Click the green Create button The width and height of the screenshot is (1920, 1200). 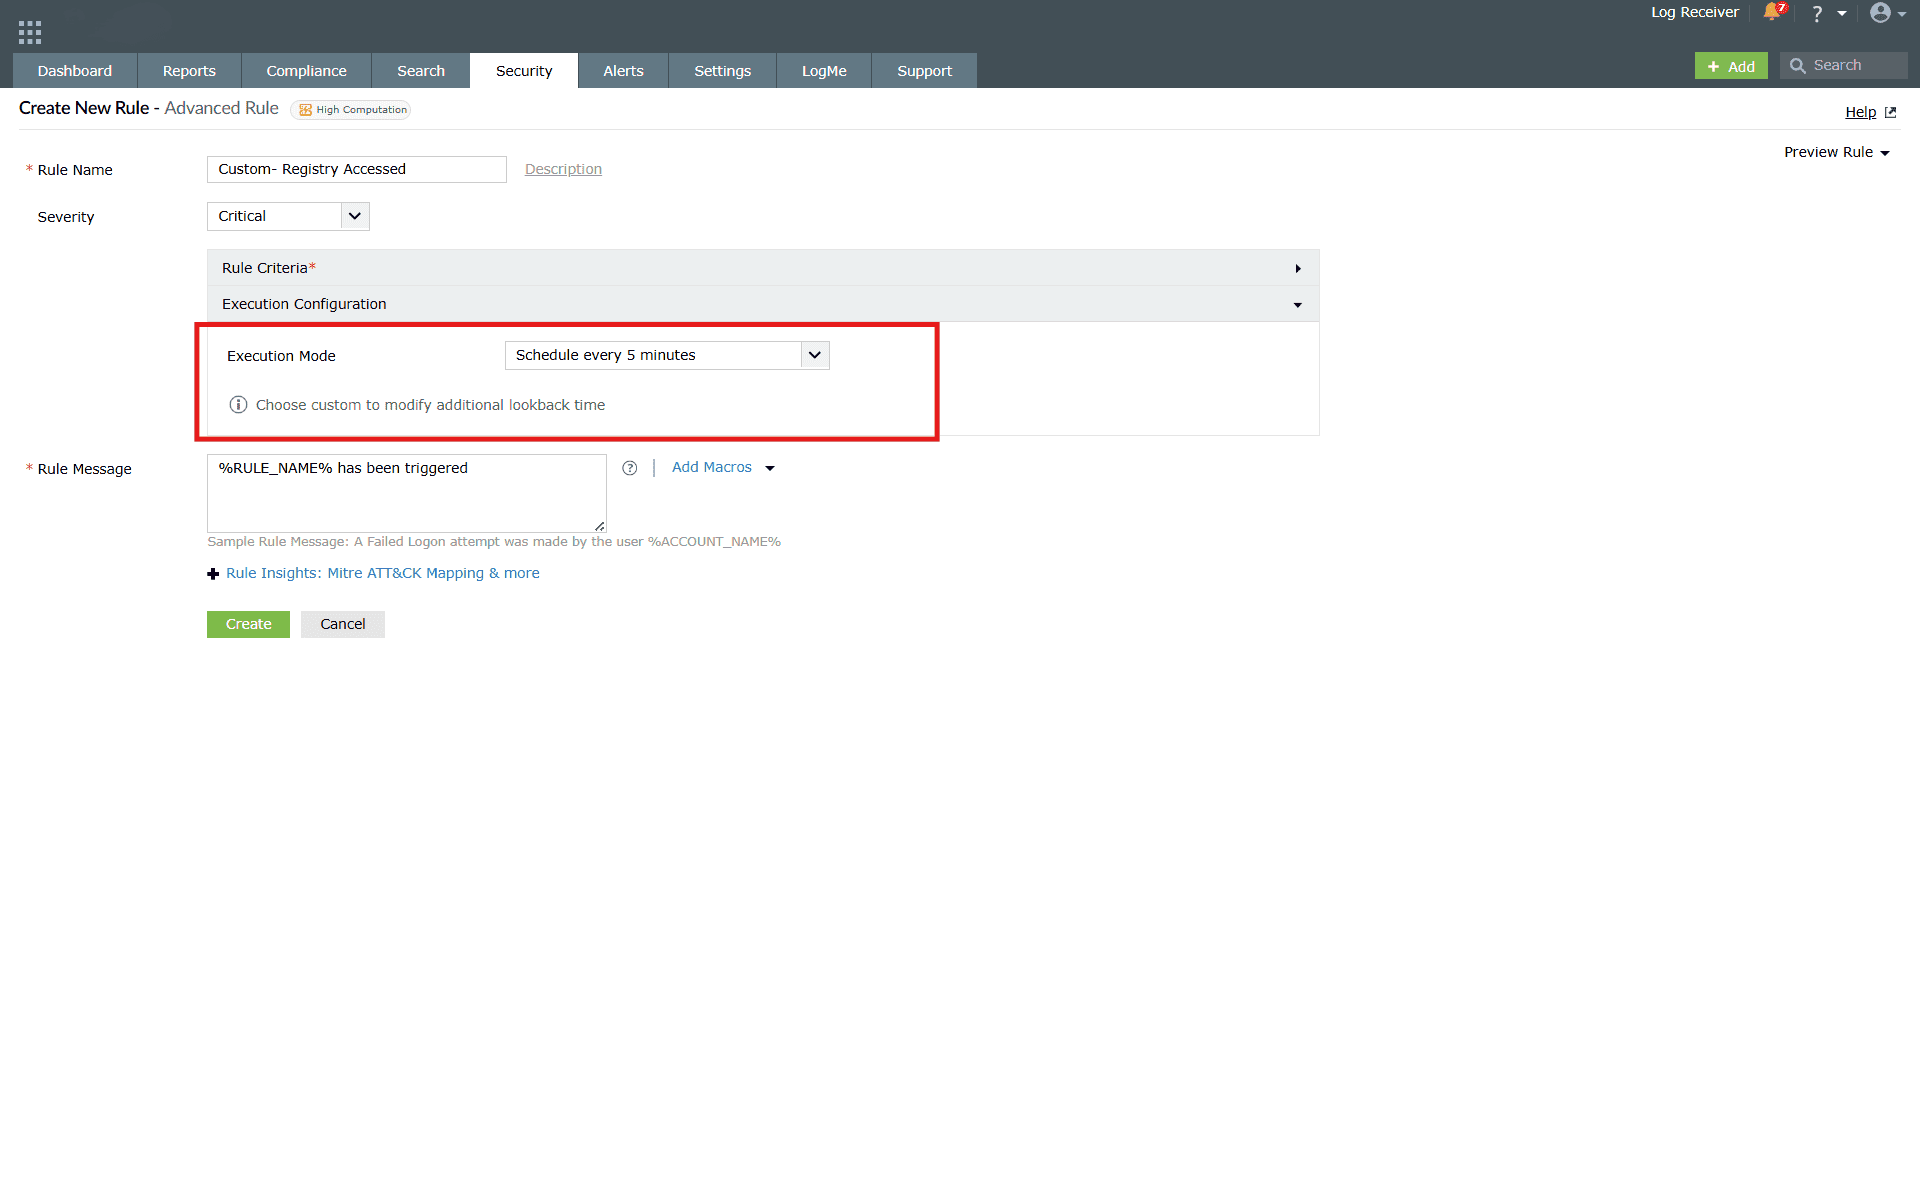[x=248, y=624]
